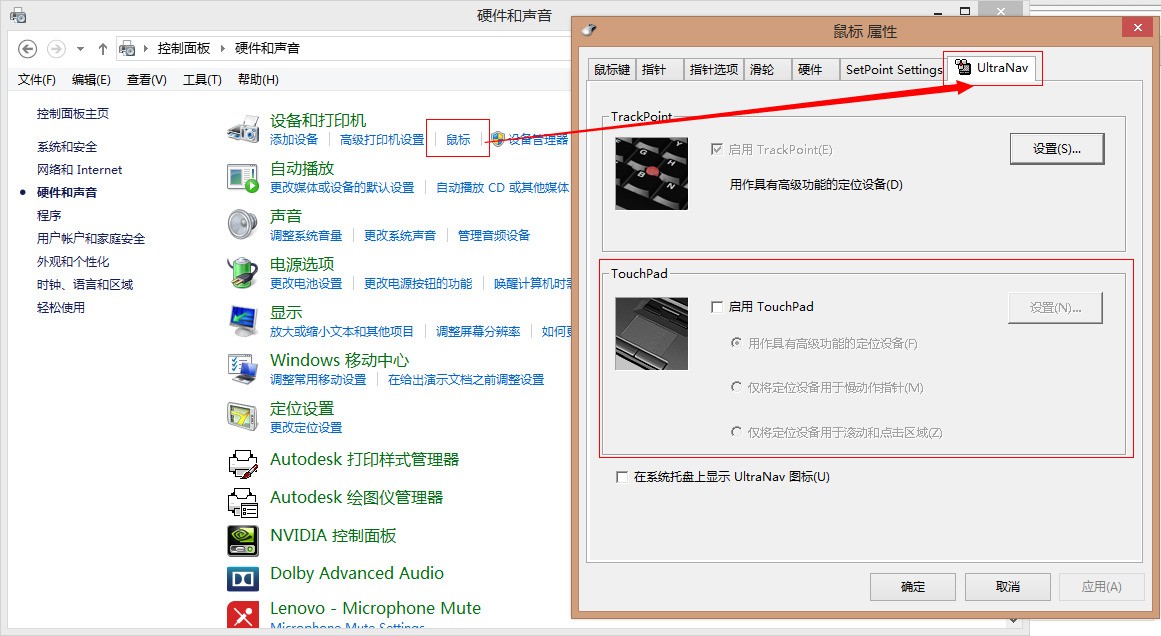Viewport: 1161px width, 636px height.
Task: Click the Devices and Printers icon
Action: click(243, 129)
